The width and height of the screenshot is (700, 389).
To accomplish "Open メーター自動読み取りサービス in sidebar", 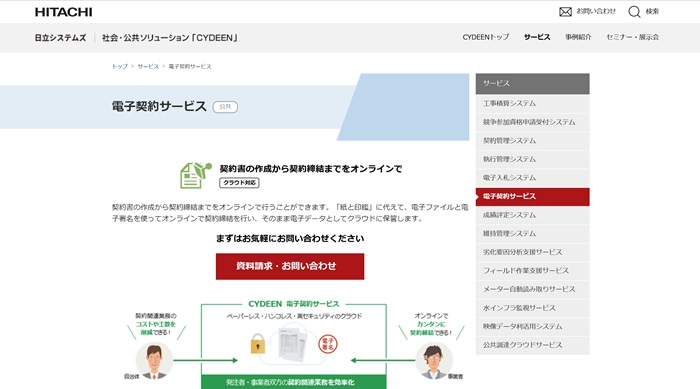I will click(x=533, y=289).
